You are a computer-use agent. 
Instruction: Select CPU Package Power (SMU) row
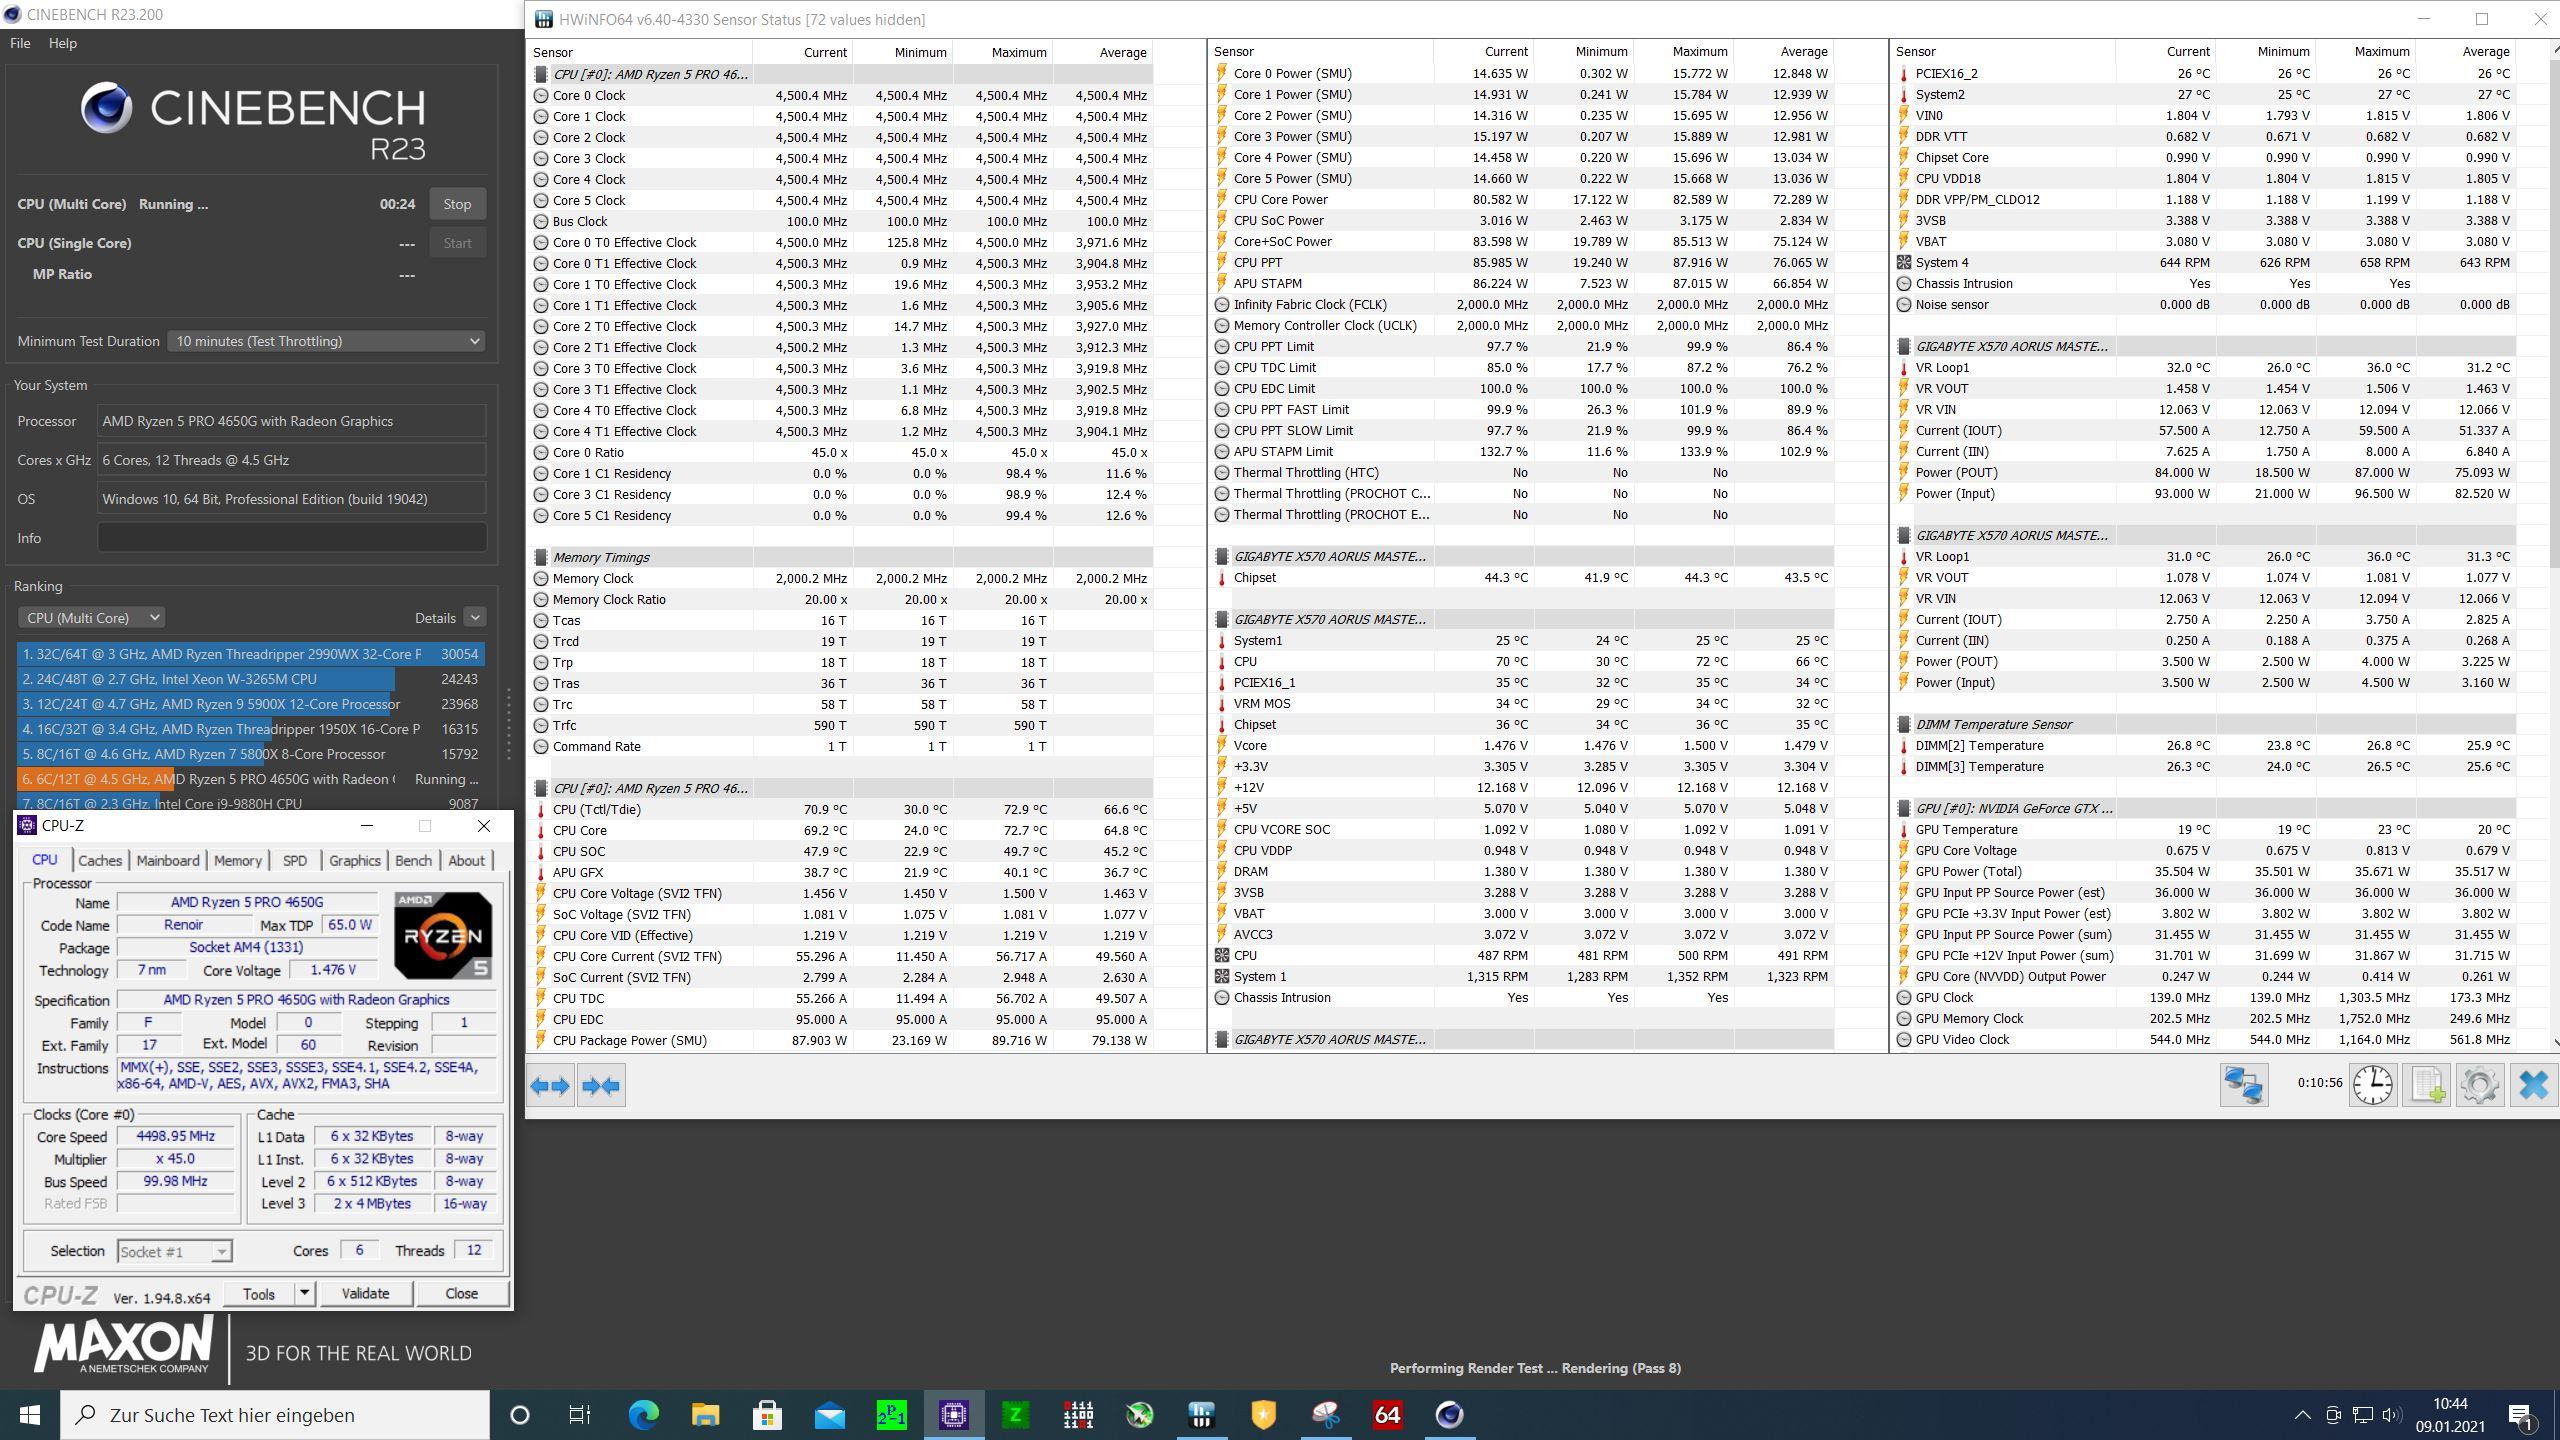[x=841, y=1041]
